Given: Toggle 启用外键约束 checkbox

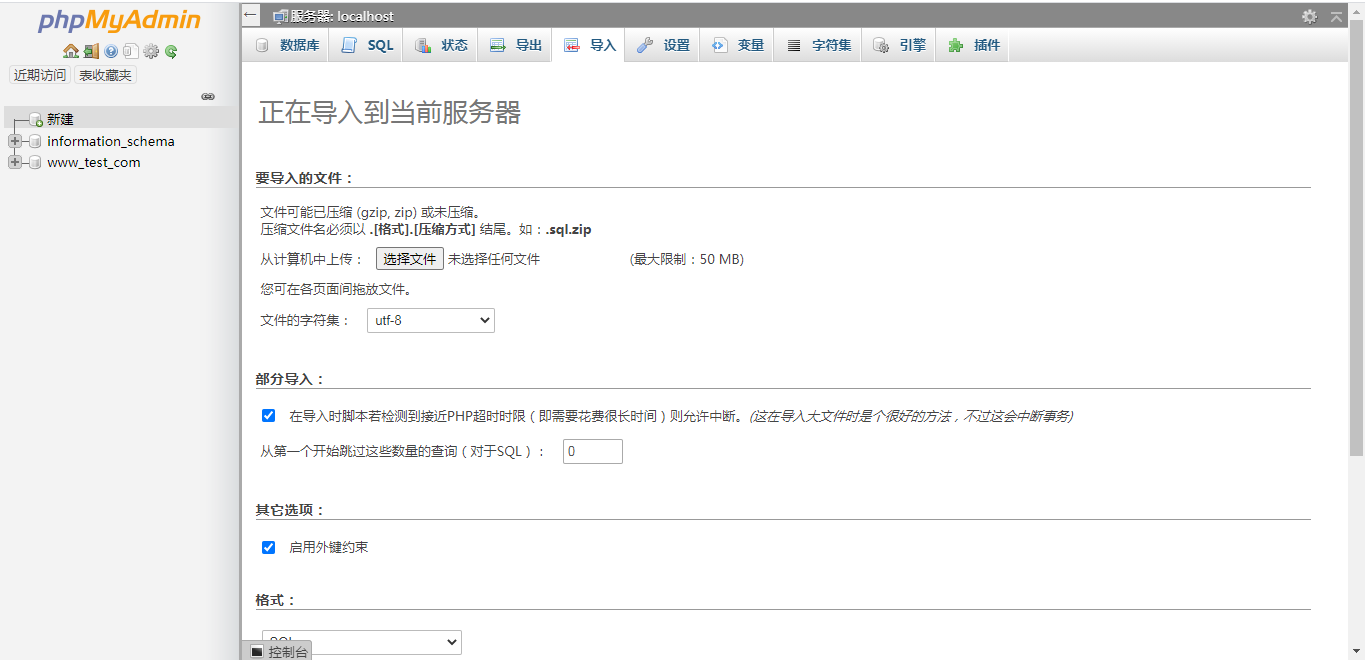Looking at the screenshot, I should [x=268, y=547].
